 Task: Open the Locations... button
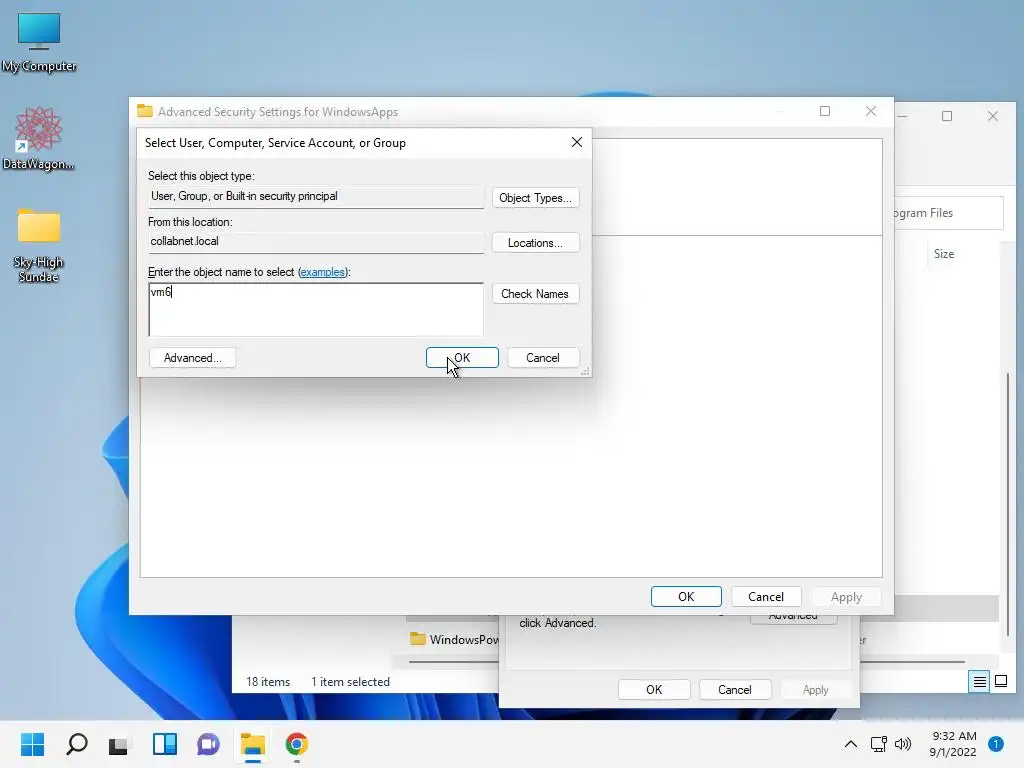(536, 243)
